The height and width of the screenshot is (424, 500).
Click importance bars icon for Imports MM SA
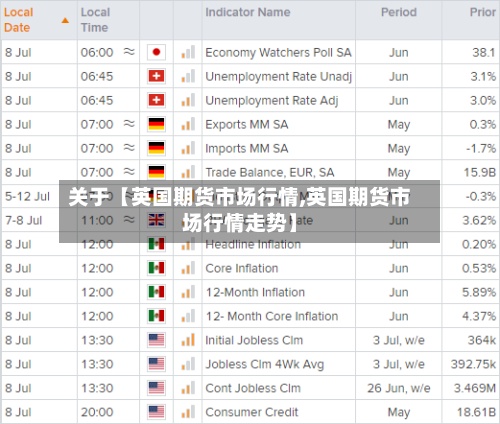coord(188,148)
